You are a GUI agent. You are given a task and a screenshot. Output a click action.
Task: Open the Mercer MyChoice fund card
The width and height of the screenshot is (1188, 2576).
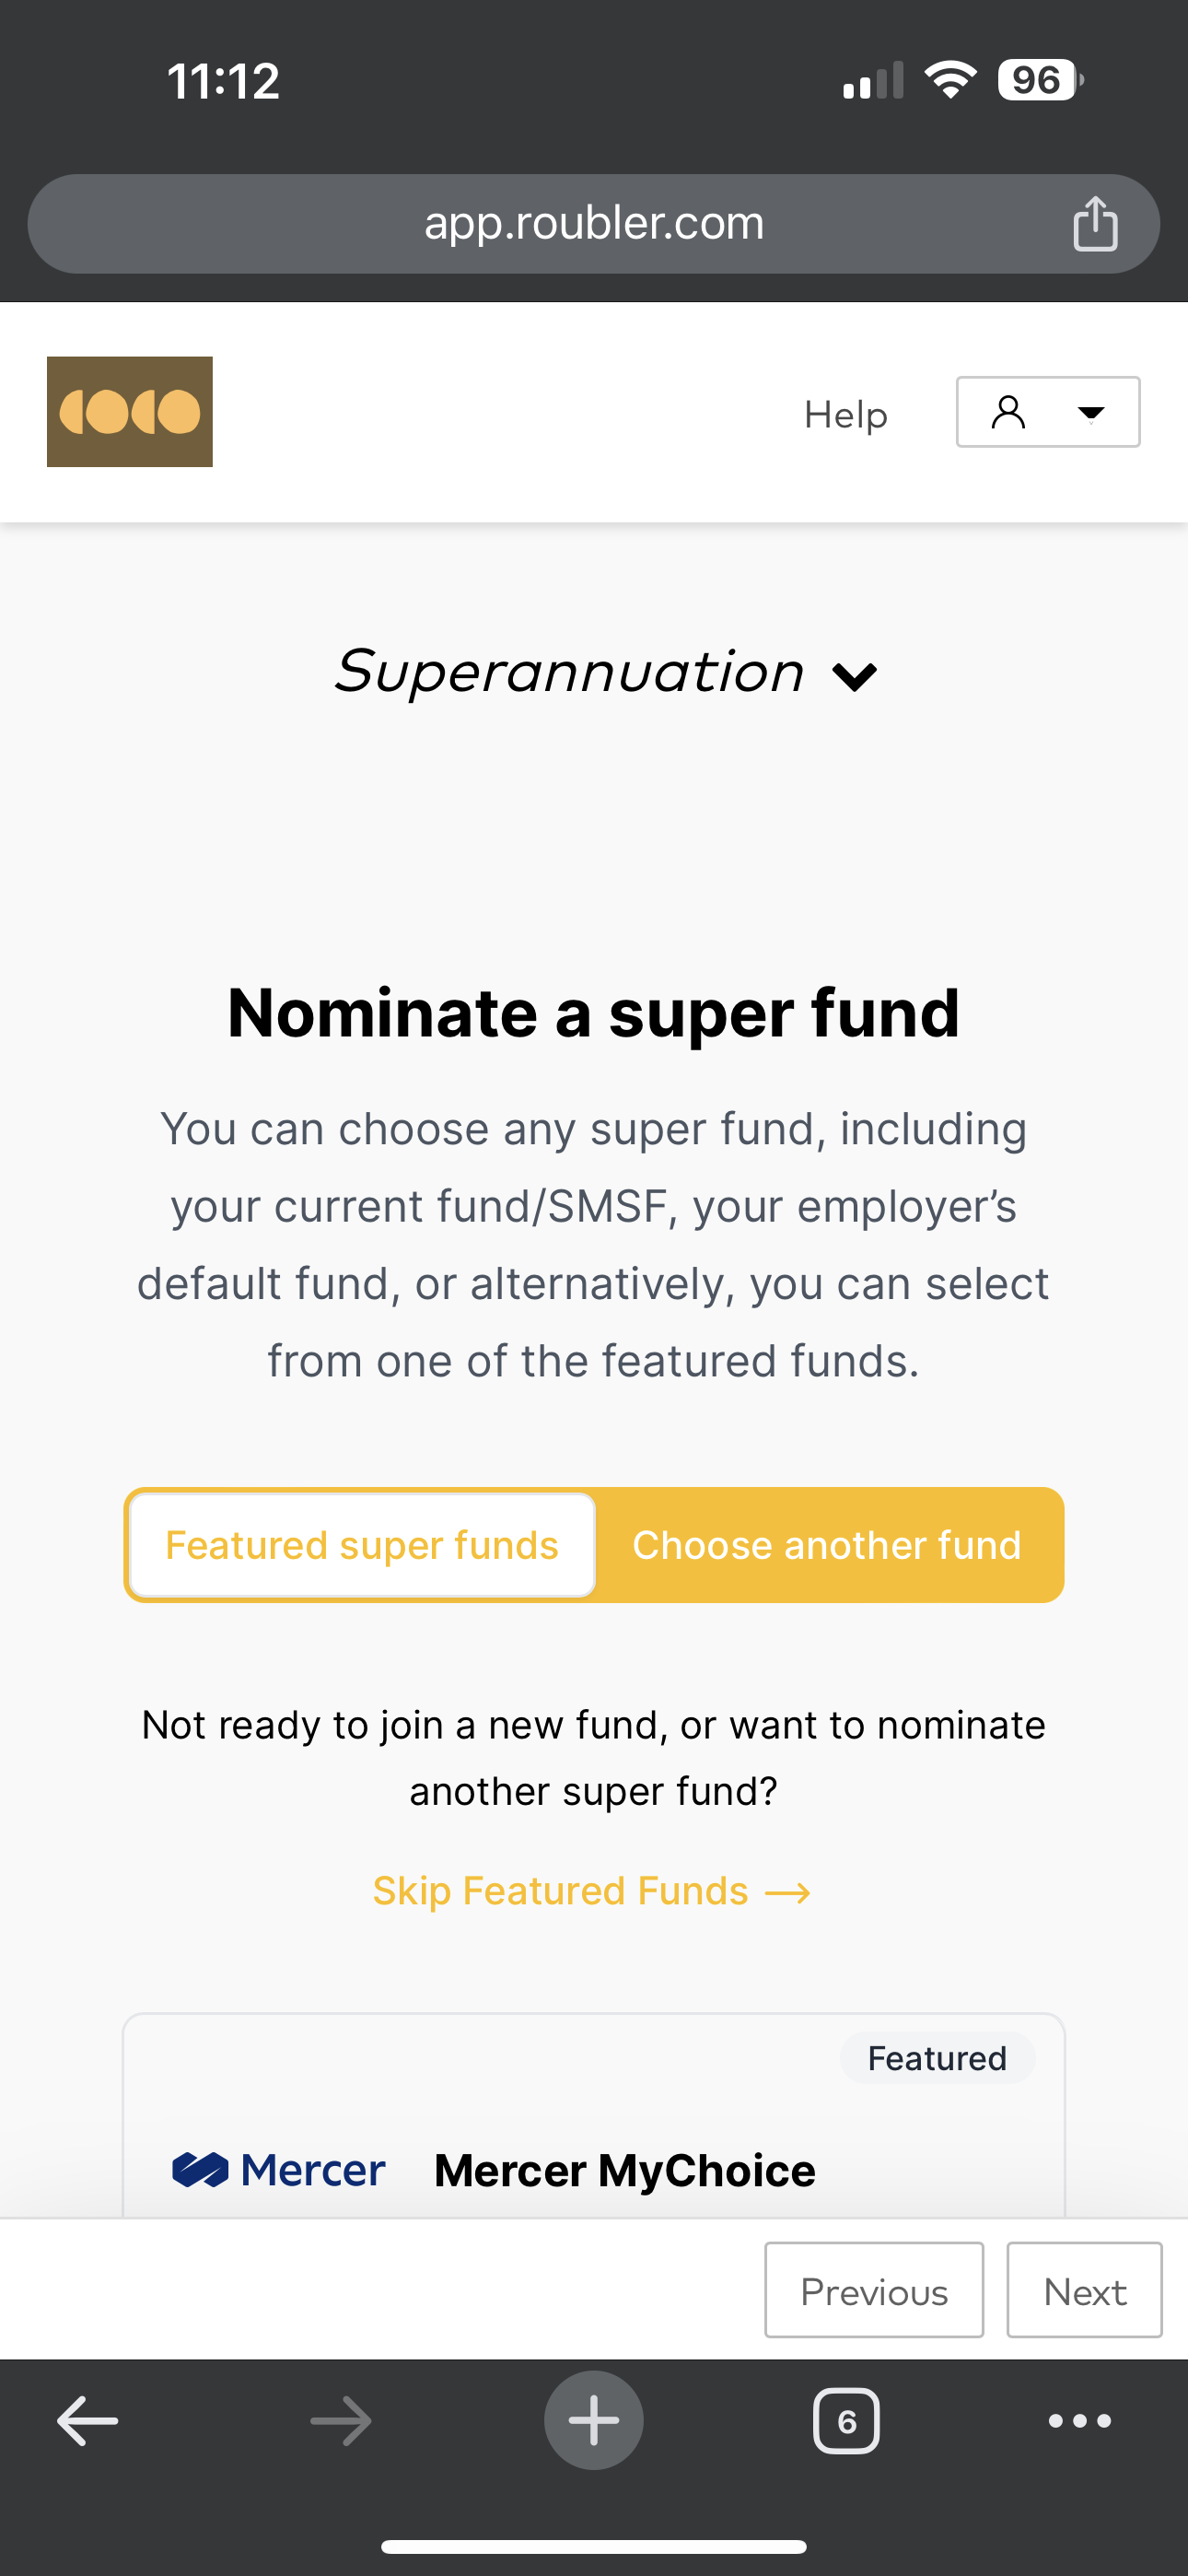[x=594, y=2115]
